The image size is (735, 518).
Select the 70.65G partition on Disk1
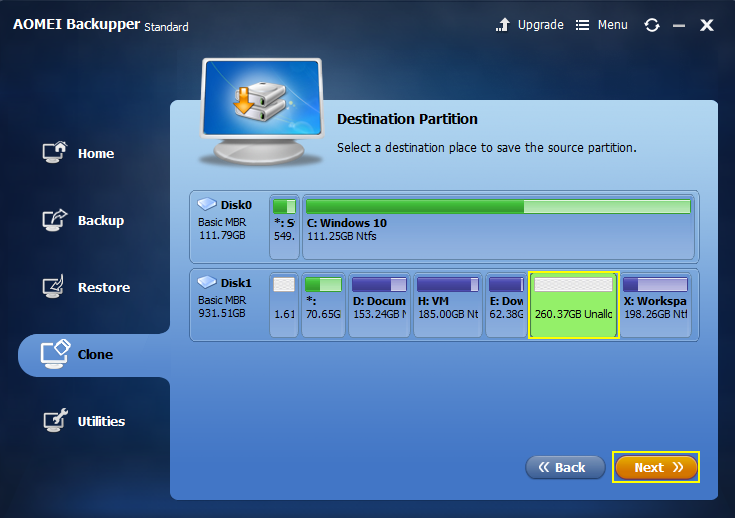pyautogui.click(x=323, y=305)
